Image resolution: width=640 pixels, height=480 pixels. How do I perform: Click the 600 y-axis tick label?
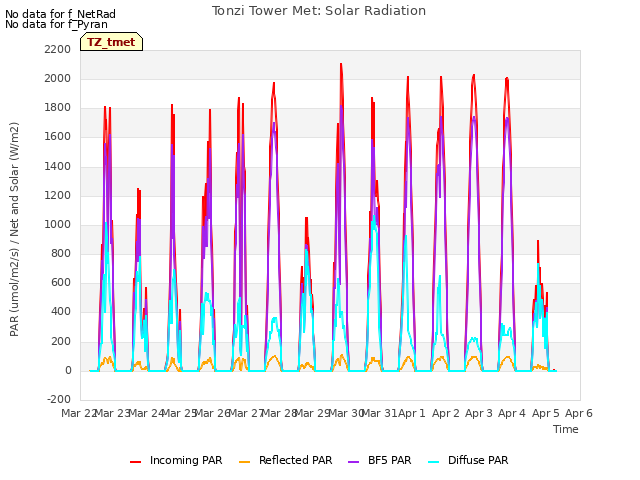click(61, 282)
